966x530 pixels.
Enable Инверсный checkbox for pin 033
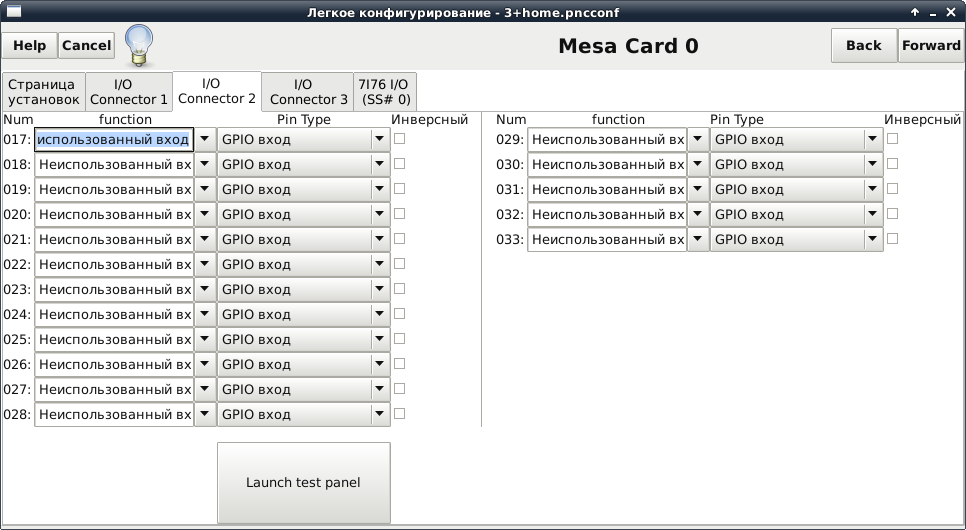tap(892, 238)
